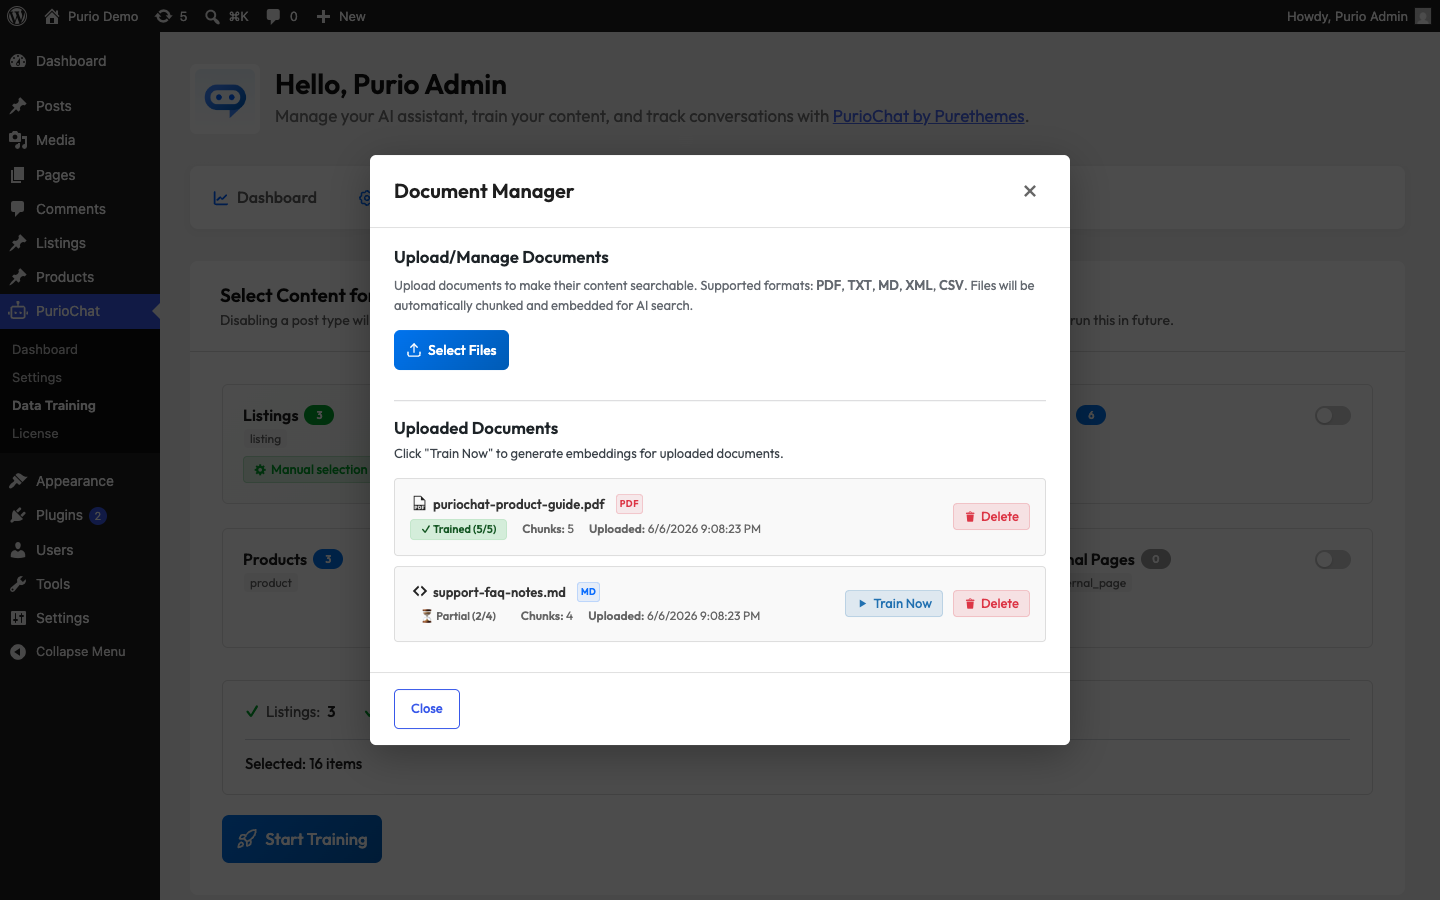Click the PDF file icon beside puriochat-product-guide

(419, 504)
